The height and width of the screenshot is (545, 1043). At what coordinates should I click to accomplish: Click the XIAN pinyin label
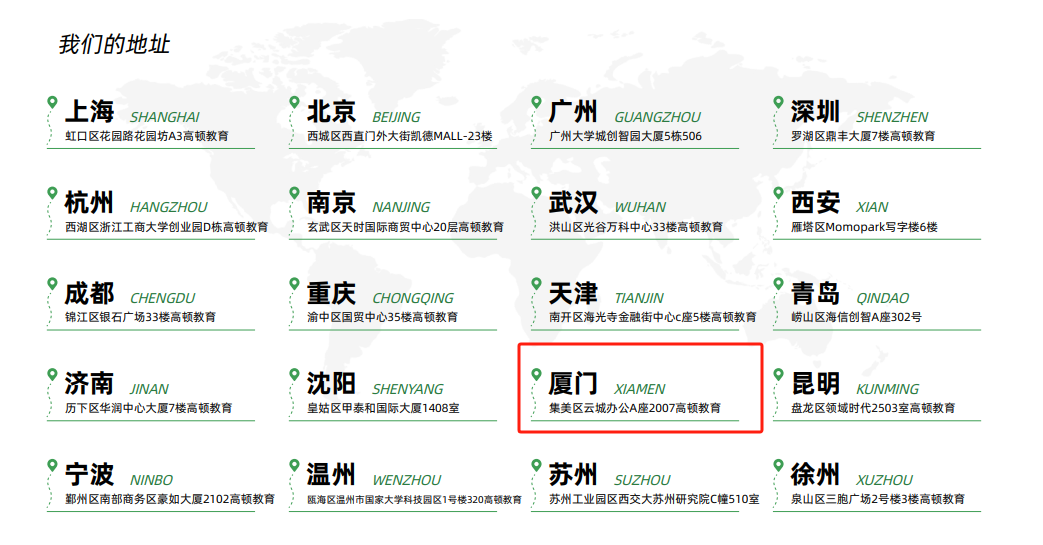point(872,207)
